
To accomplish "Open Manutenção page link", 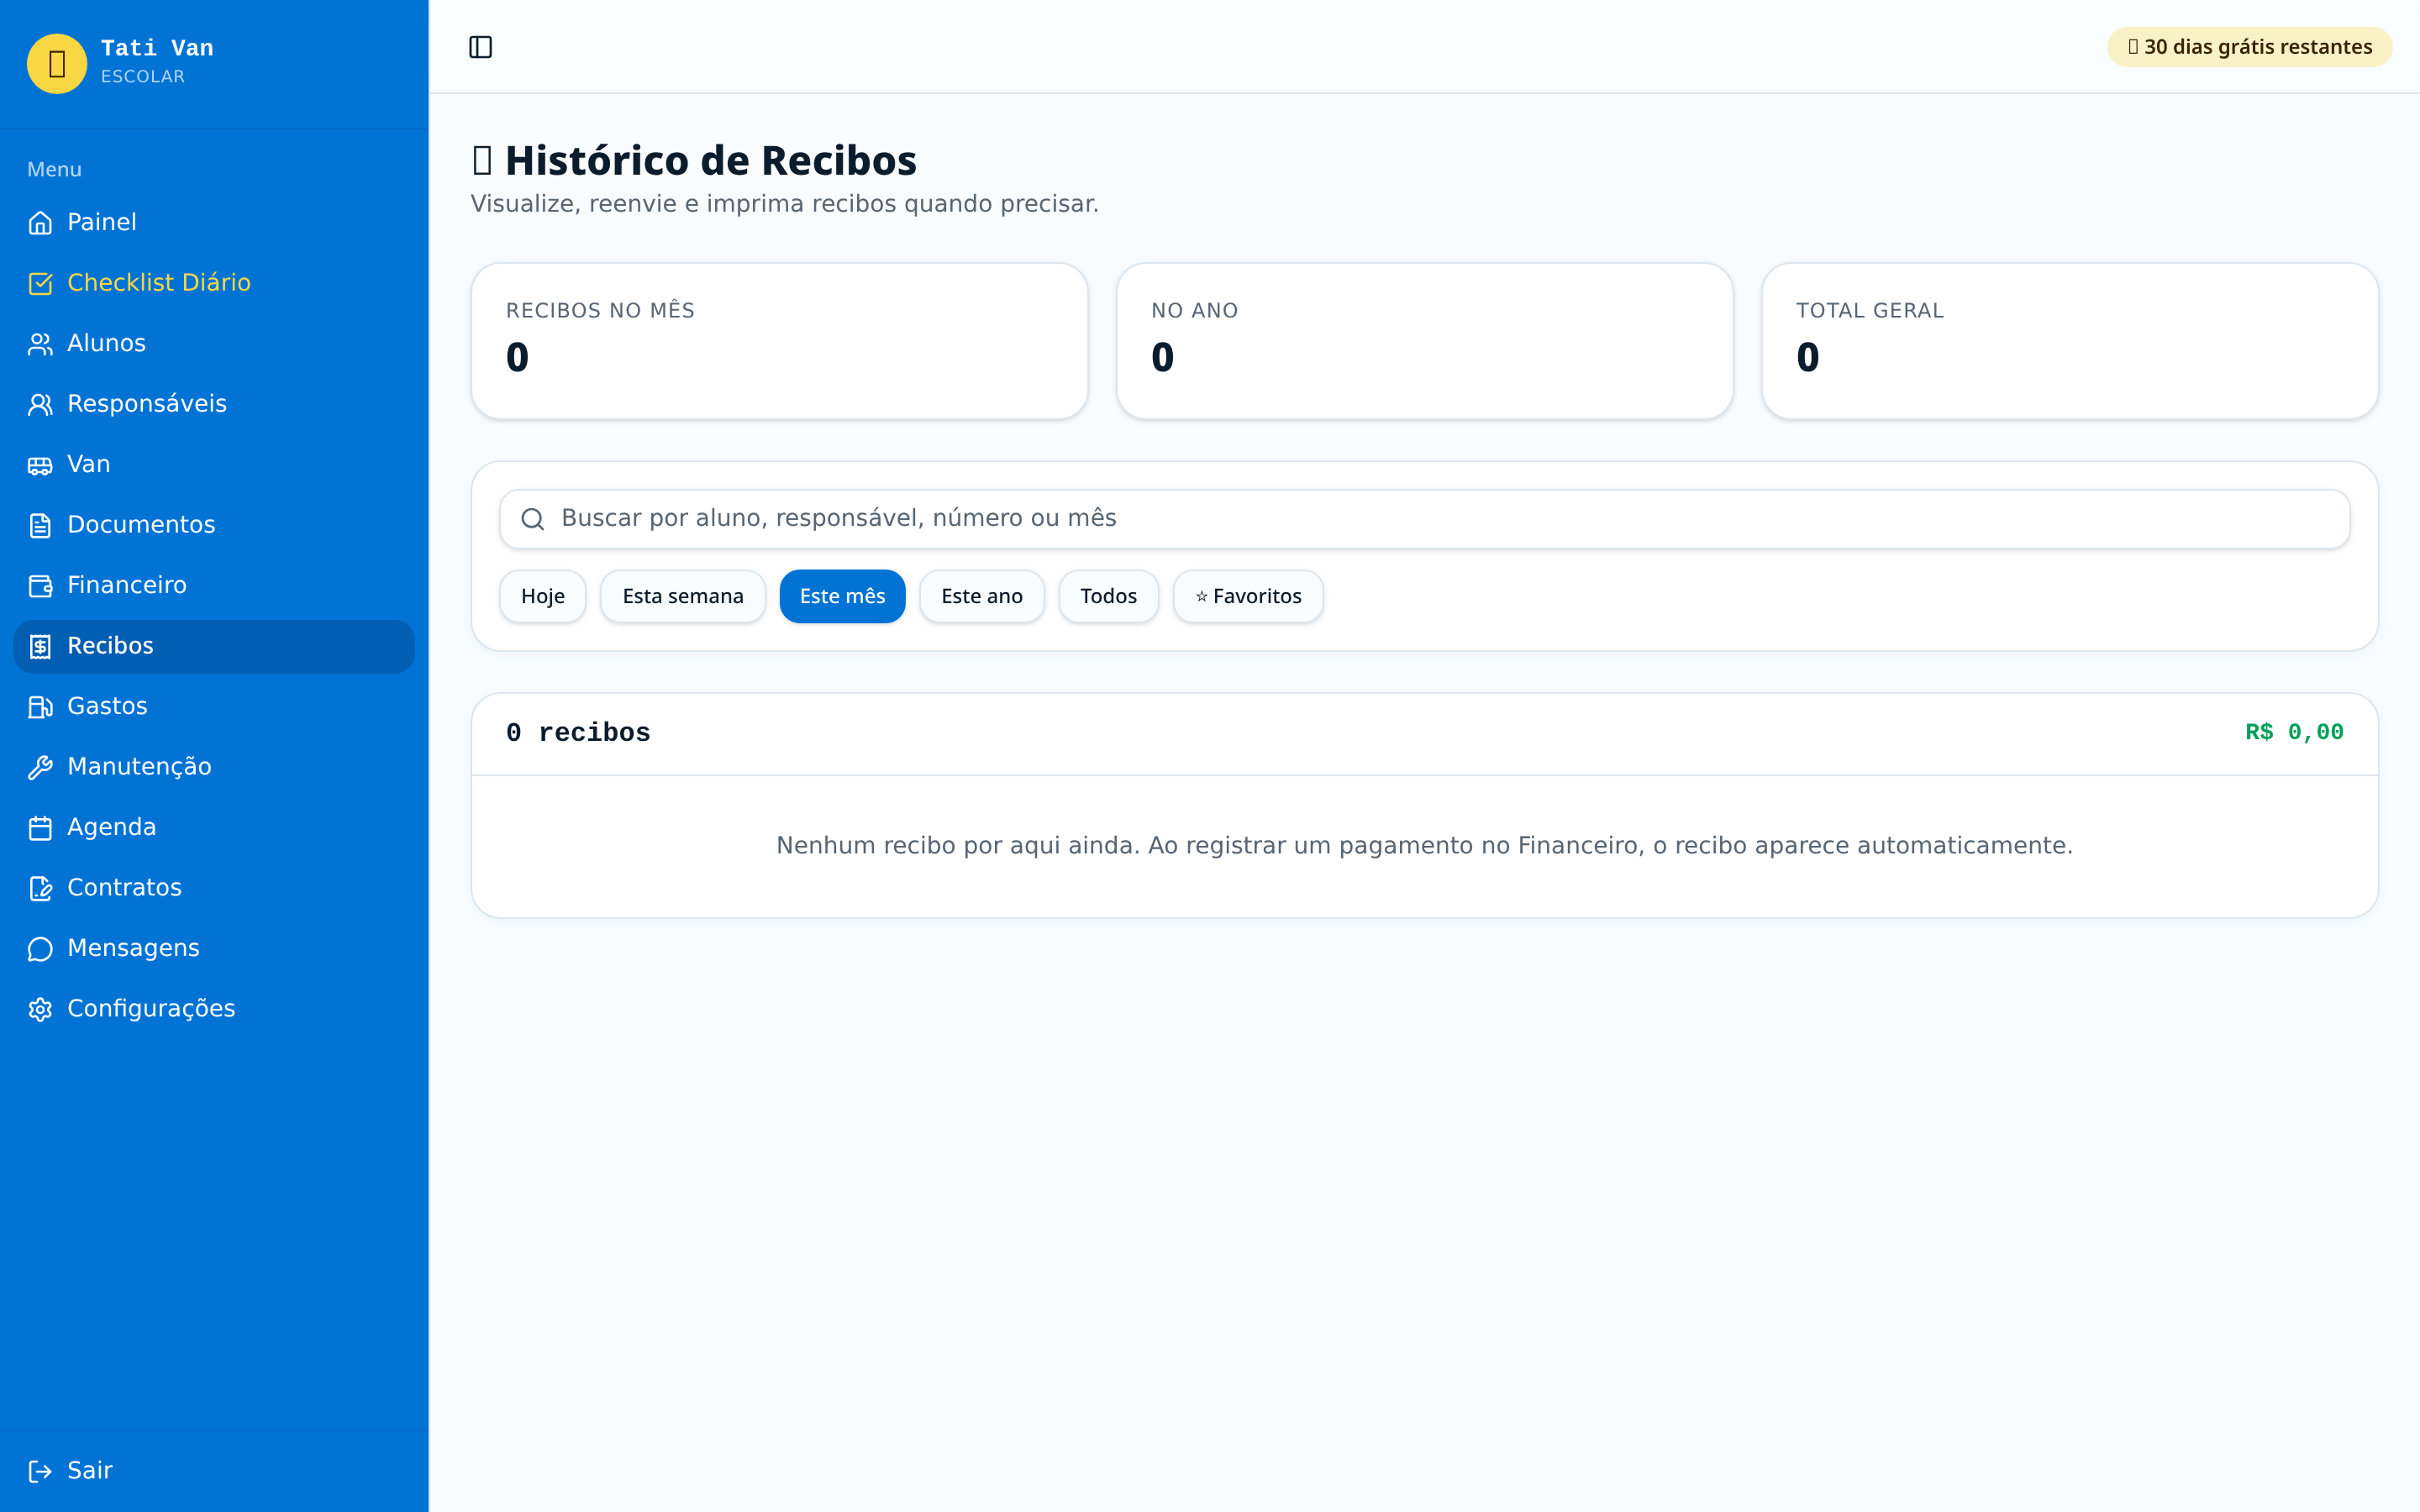I will point(214,767).
